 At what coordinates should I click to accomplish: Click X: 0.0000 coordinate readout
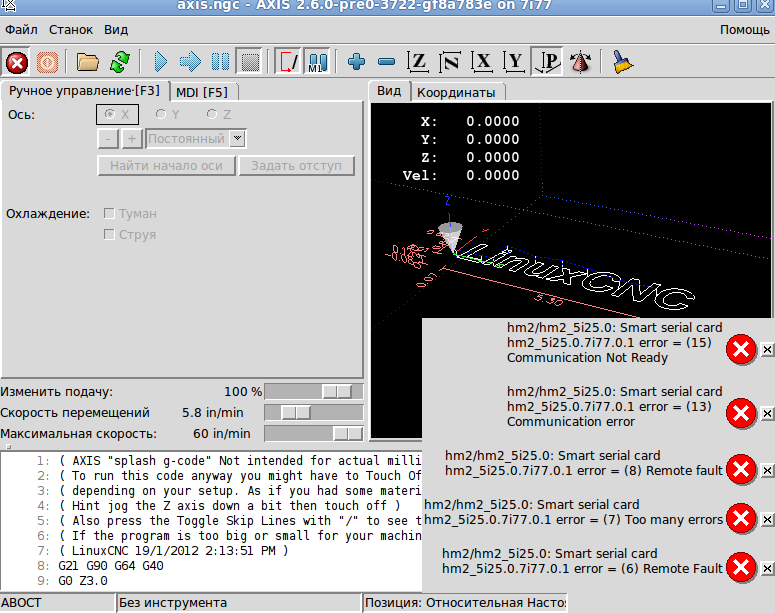pos(470,121)
